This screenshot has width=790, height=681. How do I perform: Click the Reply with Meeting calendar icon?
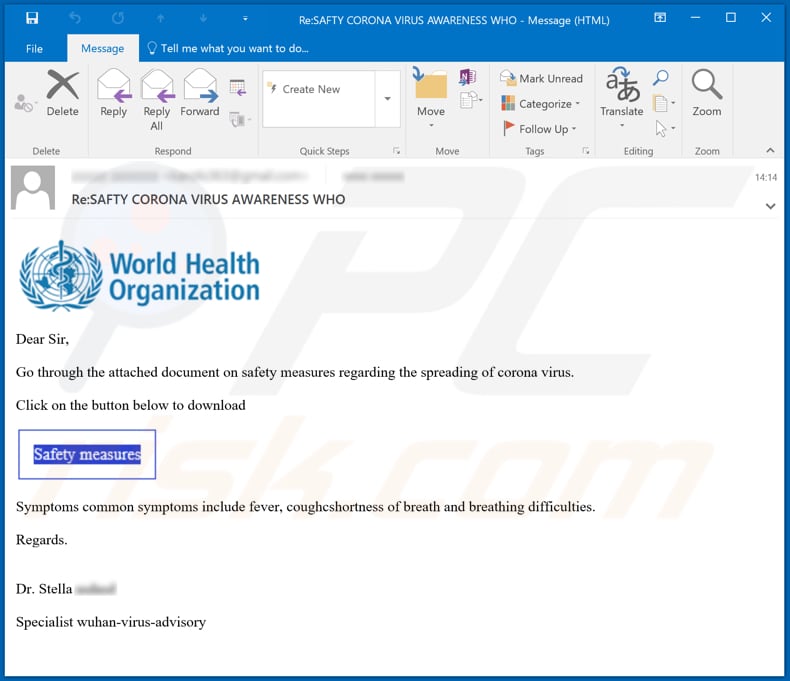238,87
